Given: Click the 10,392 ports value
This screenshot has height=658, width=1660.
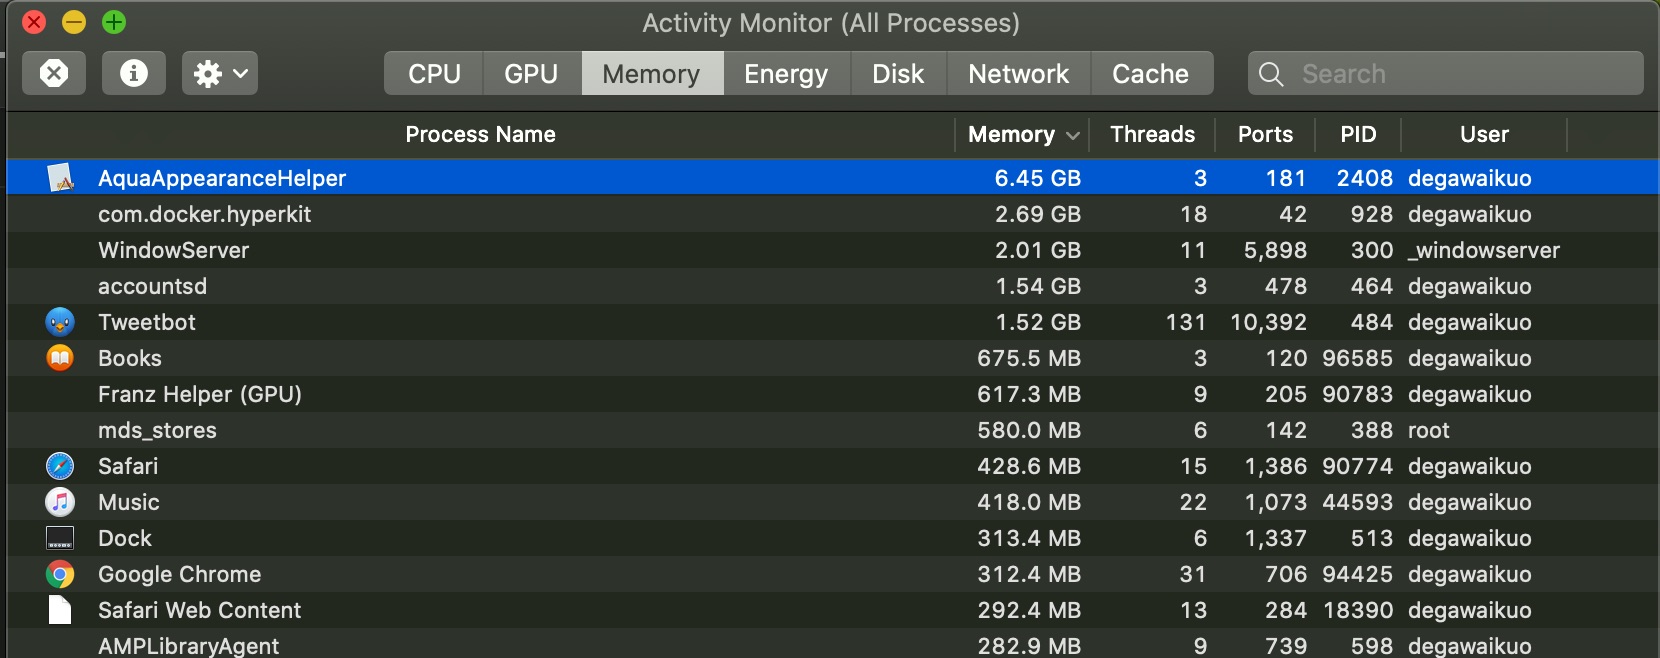Looking at the screenshot, I should (x=1269, y=322).
